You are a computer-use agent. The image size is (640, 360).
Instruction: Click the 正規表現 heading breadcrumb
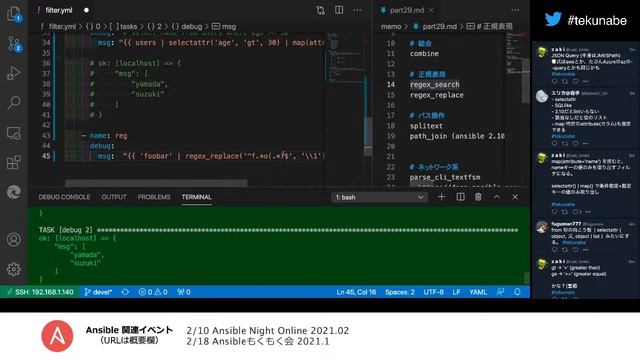(494, 27)
